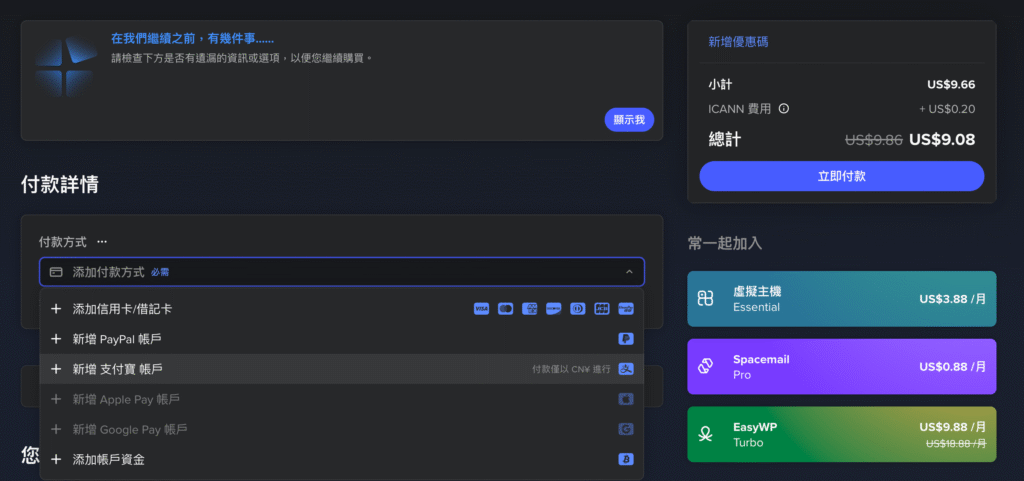Click the Bitcoin account funds icon
This screenshot has height=481, width=1024.
(626, 459)
